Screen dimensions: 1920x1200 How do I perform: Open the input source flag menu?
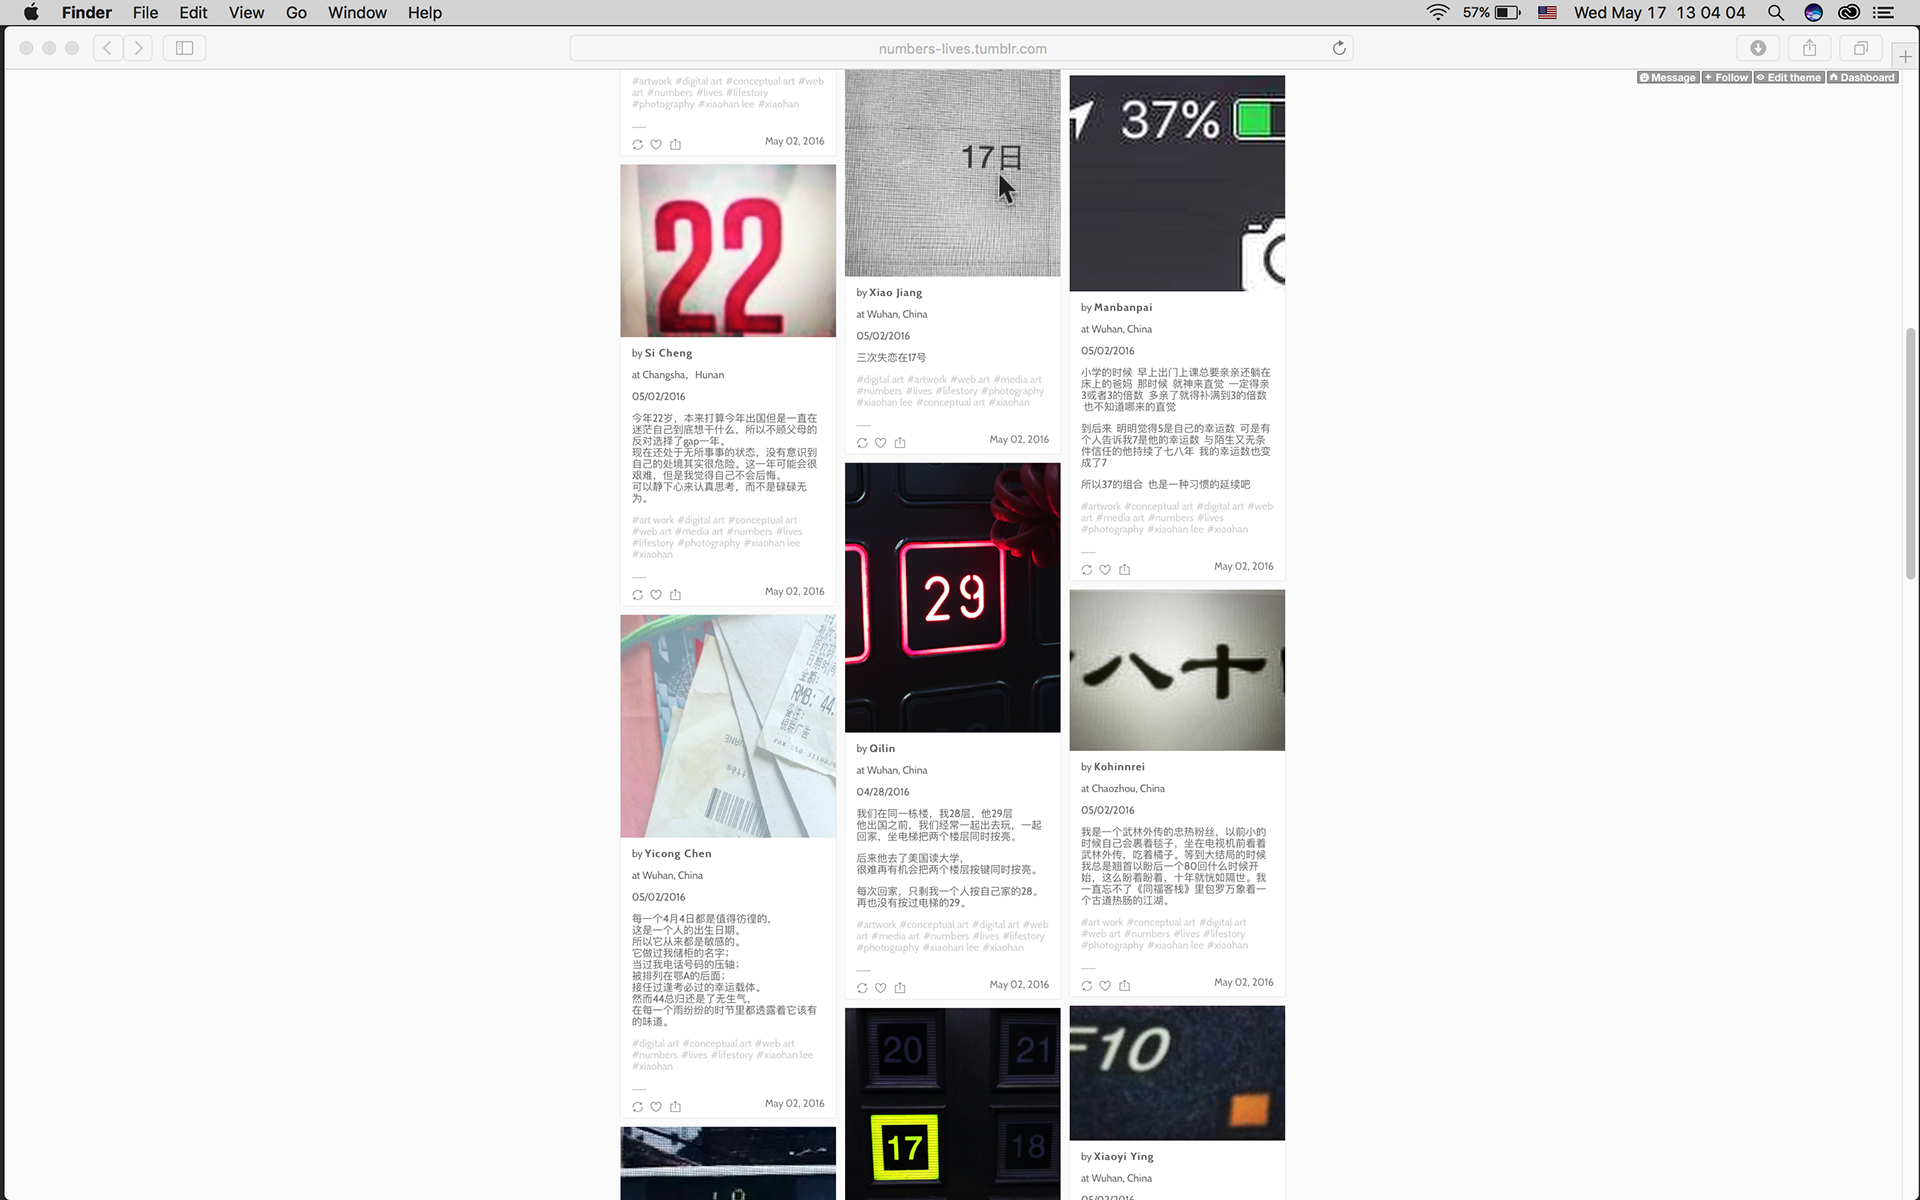pyautogui.click(x=1547, y=13)
